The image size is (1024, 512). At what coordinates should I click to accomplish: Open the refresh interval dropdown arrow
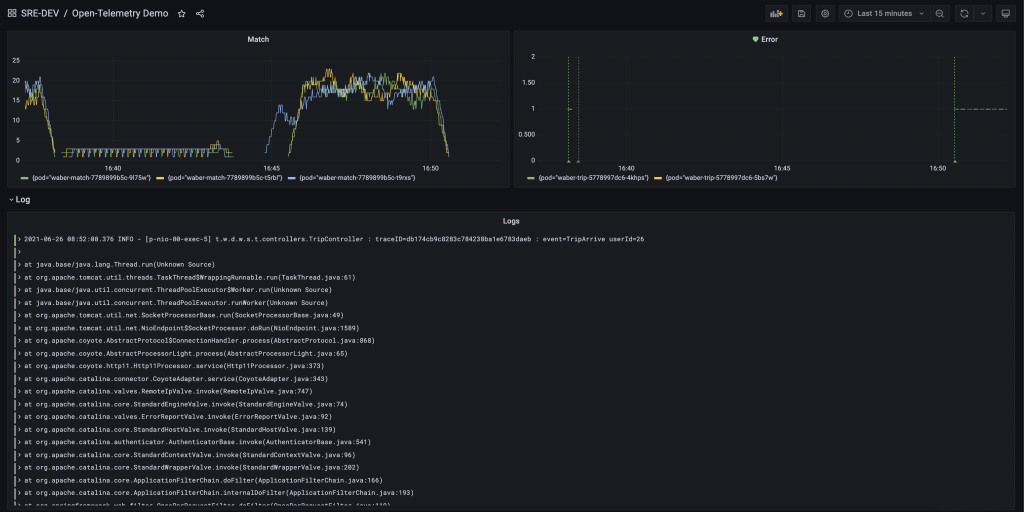click(x=983, y=13)
